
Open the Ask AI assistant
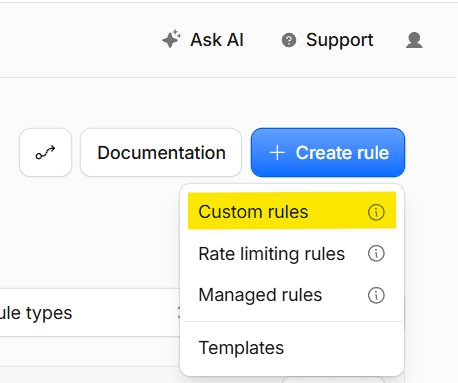tap(203, 40)
